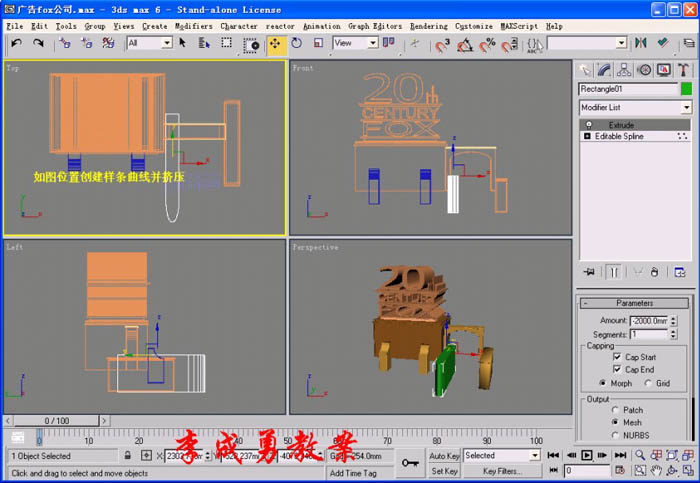Open the Utilities hammer panel tab
Image resolution: width=700 pixels, height=483 pixels.
[683, 70]
